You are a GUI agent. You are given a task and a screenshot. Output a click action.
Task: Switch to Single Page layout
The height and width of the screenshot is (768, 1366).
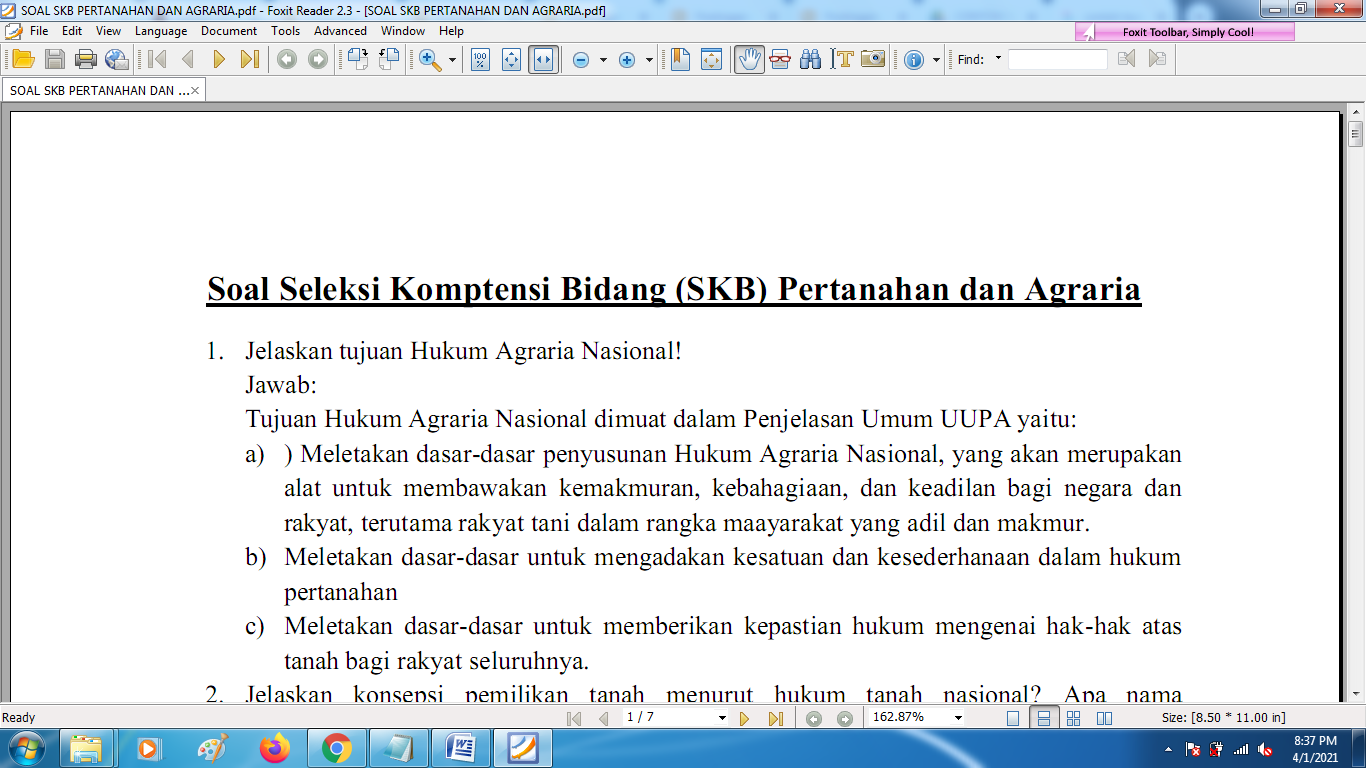1013,718
